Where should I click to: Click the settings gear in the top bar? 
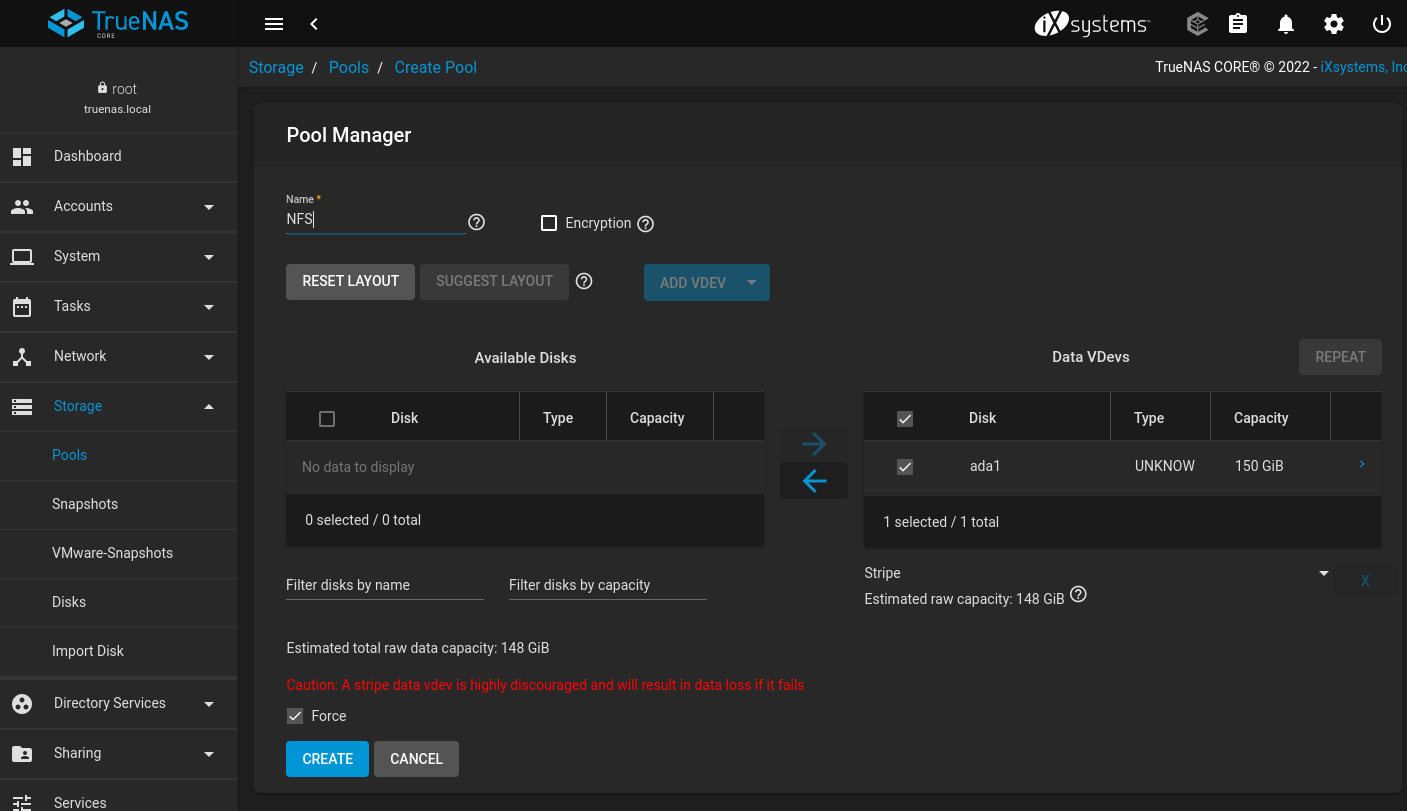pyautogui.click(x=1334, y=23)
